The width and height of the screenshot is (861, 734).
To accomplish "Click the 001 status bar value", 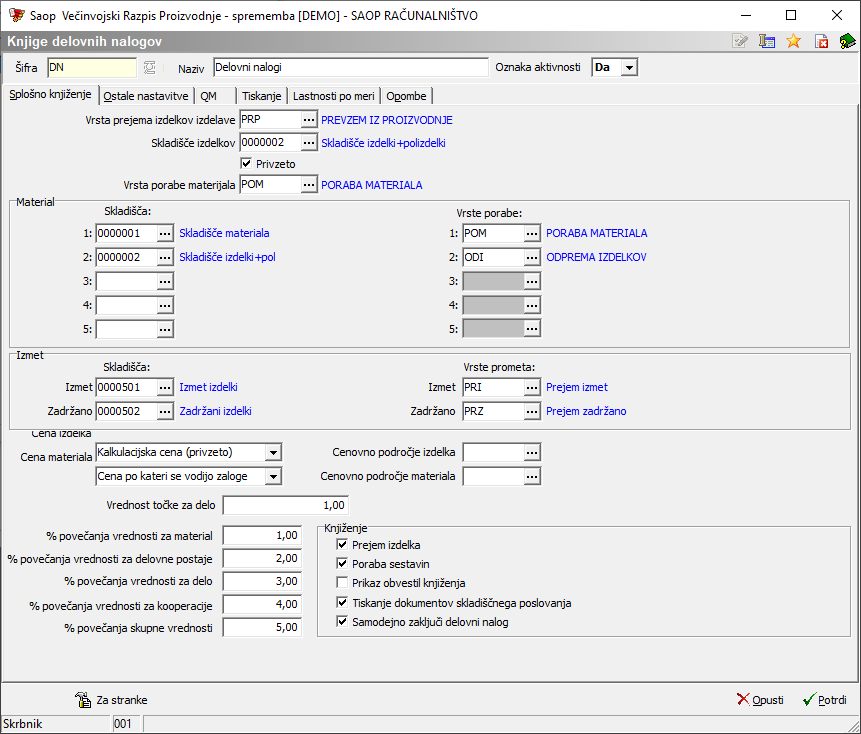I will pos(127,724).
